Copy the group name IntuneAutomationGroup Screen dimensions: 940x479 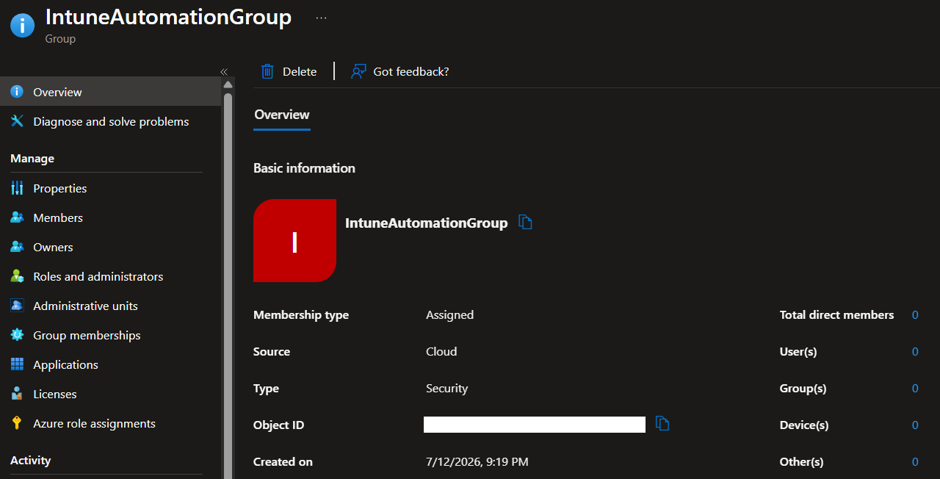[525, 222]
